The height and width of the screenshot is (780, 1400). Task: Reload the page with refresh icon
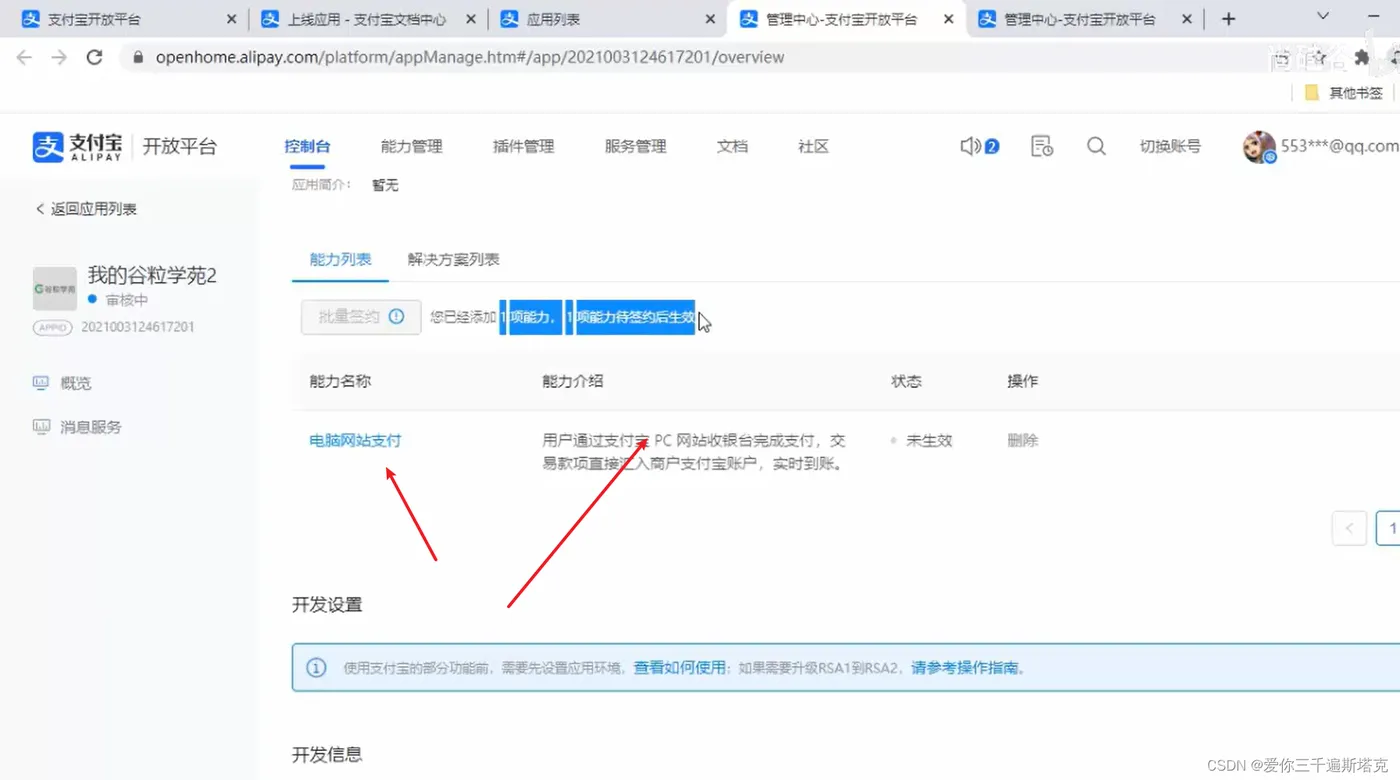95,57
